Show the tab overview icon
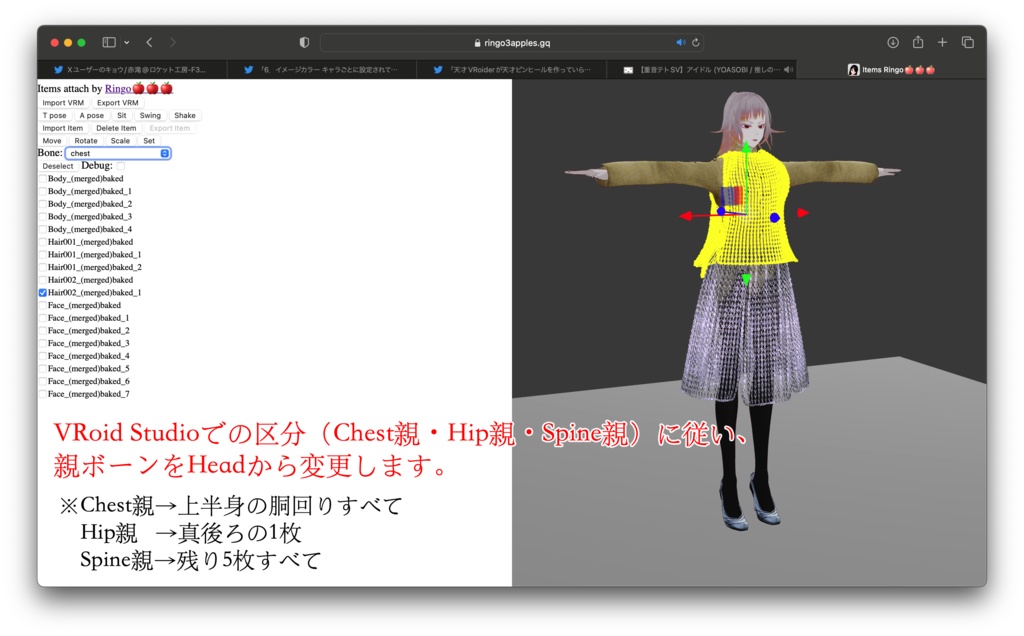The height and width of the screenshot is (636, 1024). (x=966, y=42)
